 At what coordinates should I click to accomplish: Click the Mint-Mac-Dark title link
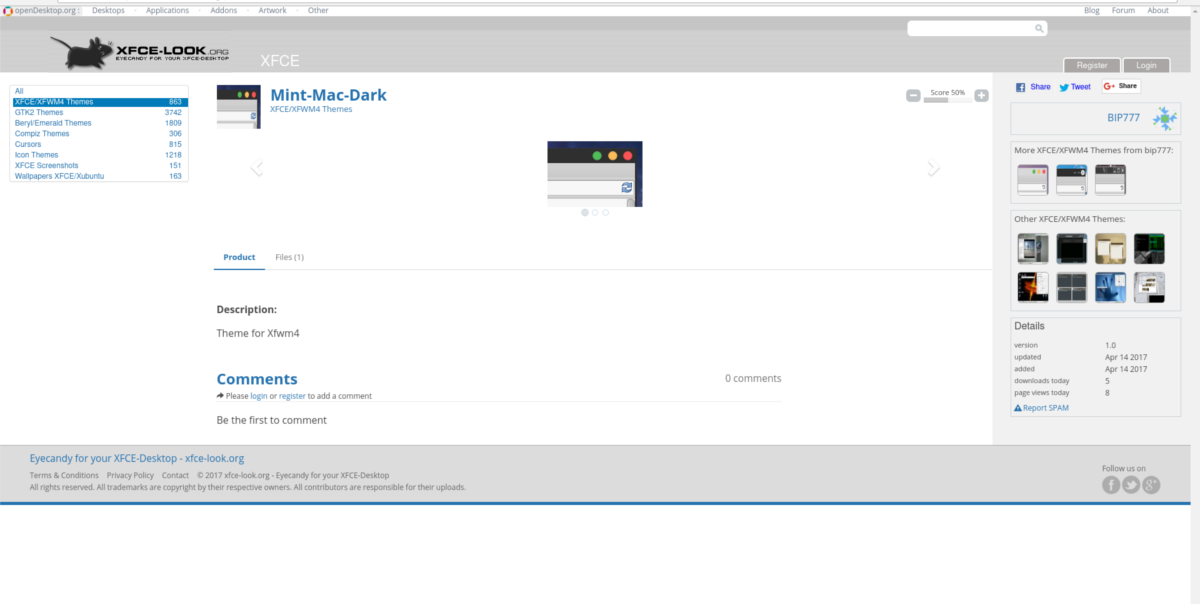(x=328, y=95)
